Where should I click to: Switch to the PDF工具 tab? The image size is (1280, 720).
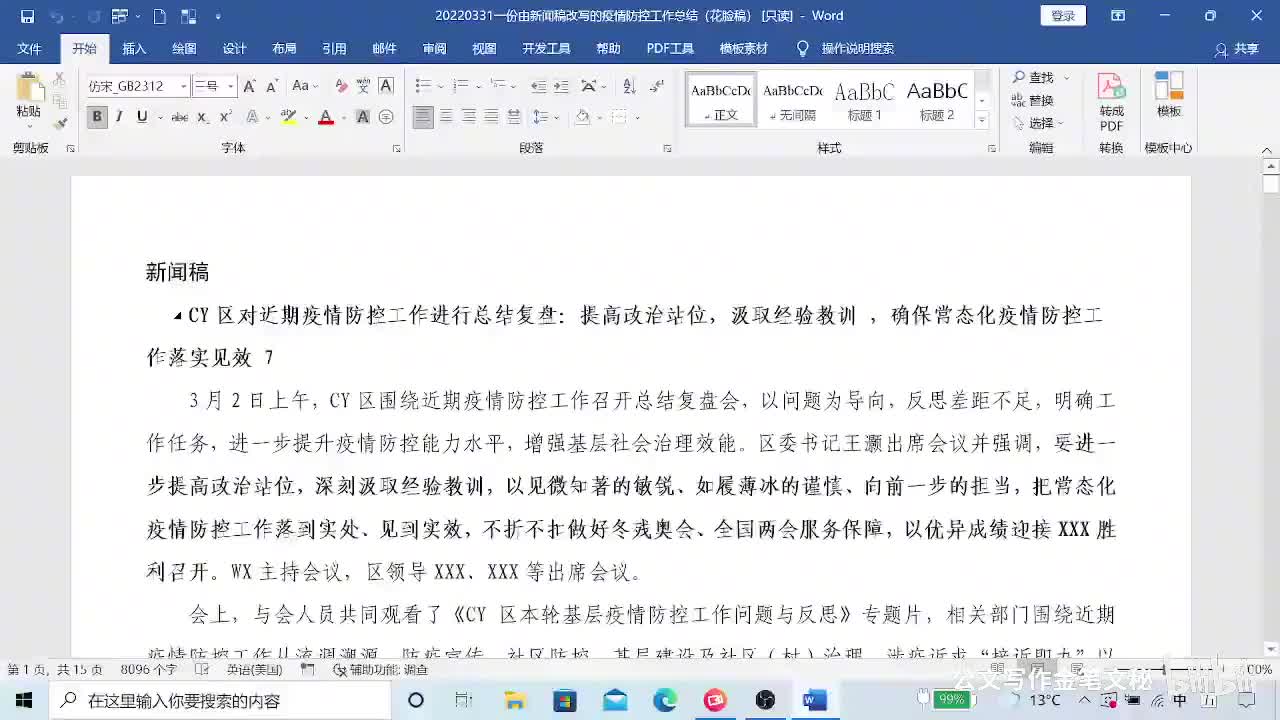670,48
